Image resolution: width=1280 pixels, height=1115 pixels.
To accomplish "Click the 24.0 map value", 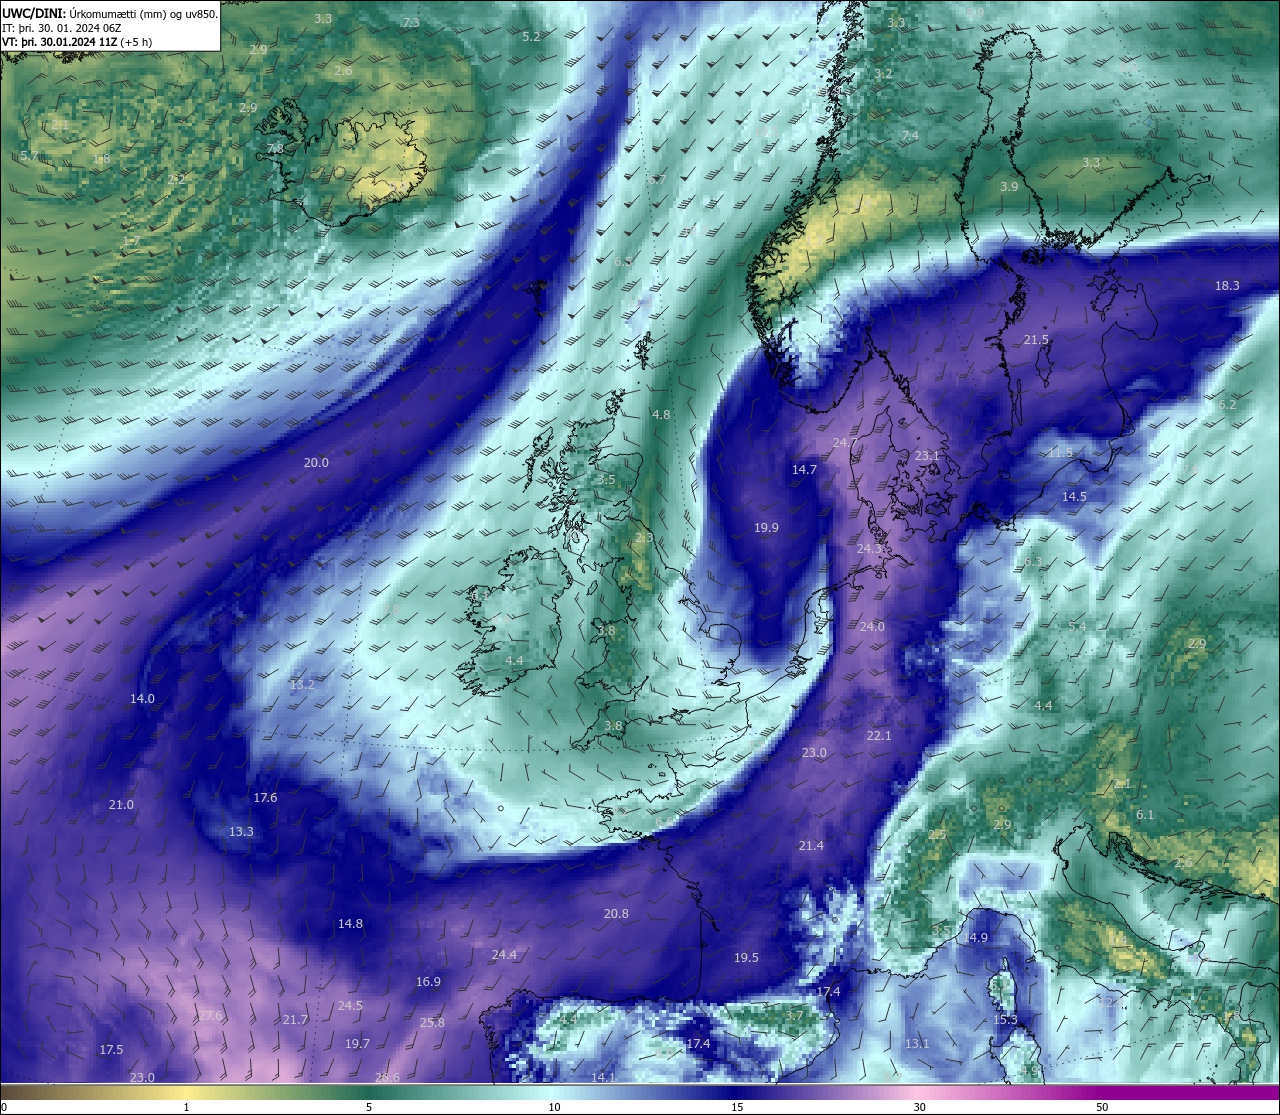I will pos(872,627).
